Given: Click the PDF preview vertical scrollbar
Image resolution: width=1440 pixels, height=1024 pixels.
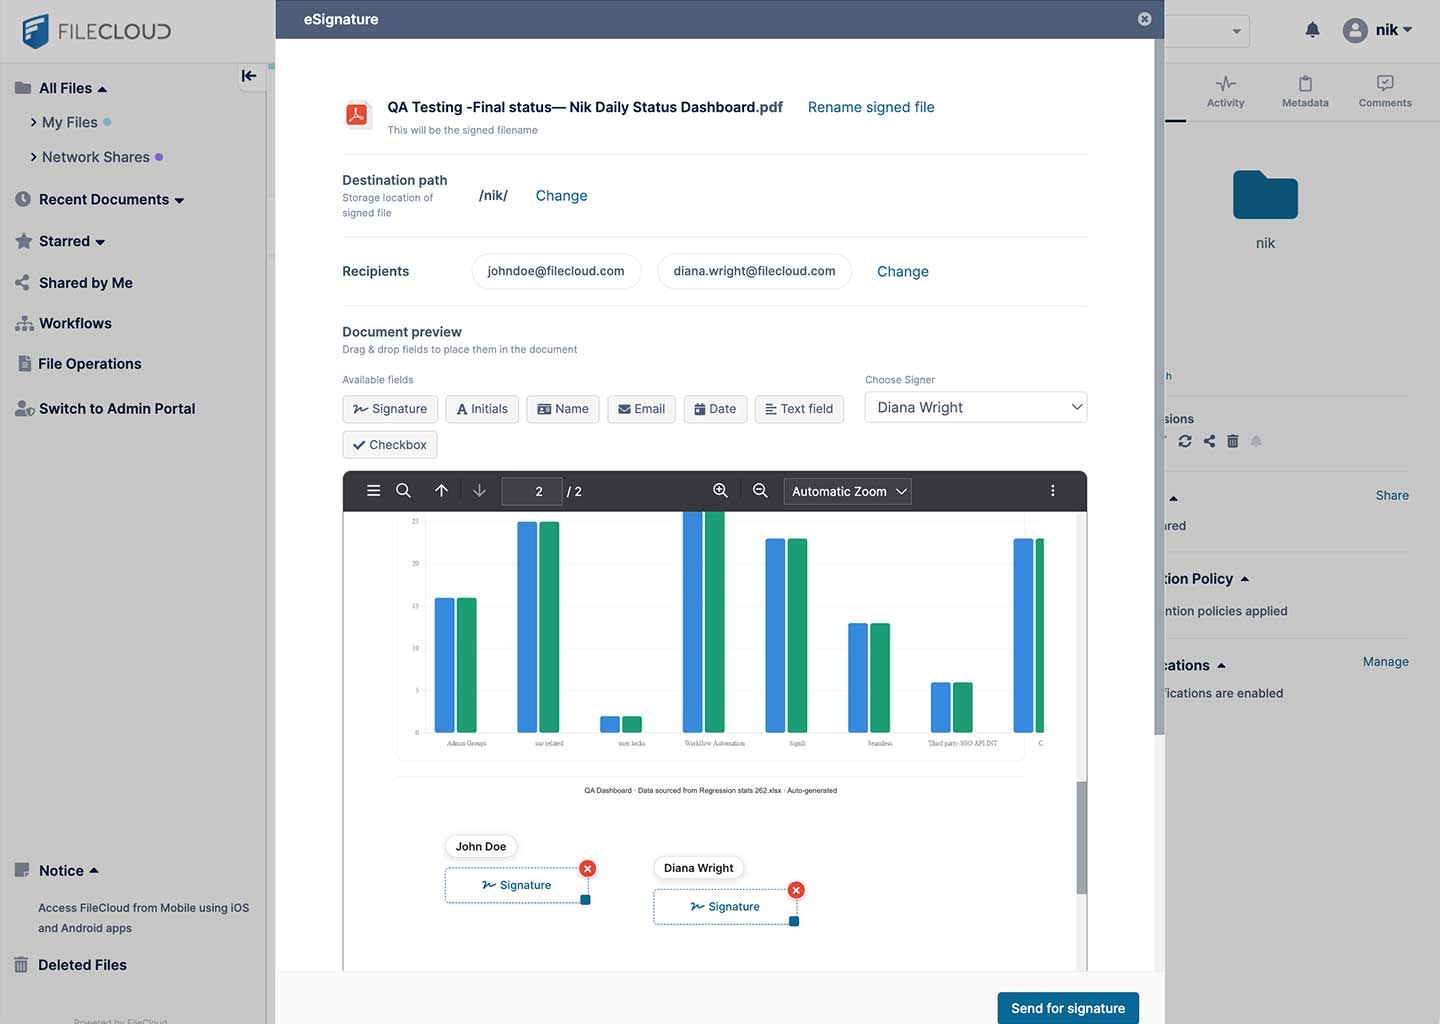Looking at the screenshot, I should [1081, 838].
